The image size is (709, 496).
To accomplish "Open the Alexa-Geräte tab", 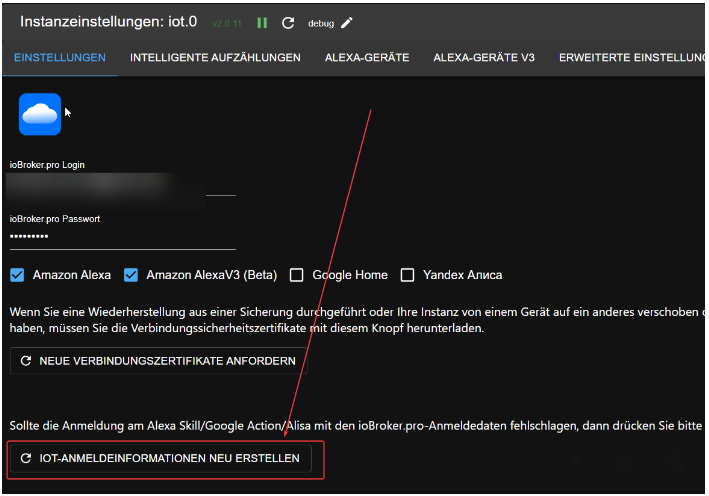I will click(x=367, y=57).
